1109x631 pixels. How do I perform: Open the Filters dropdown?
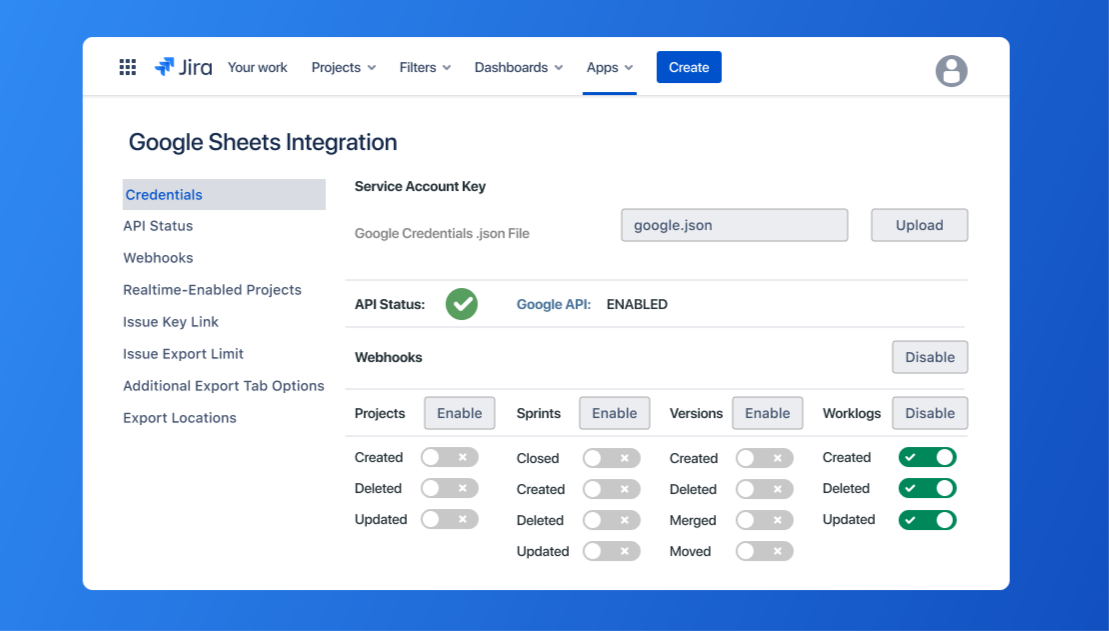(425, 67)
